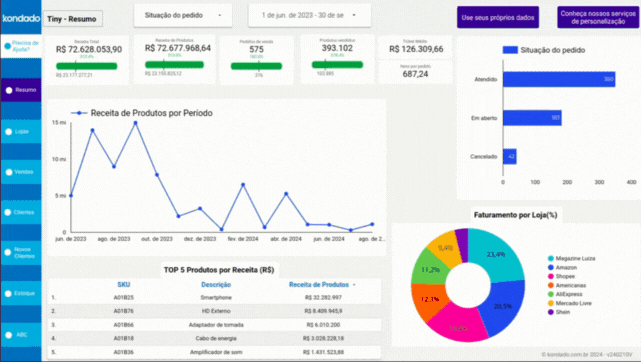Switch to Clientes page
641x362 pixels.
[21, 212]
